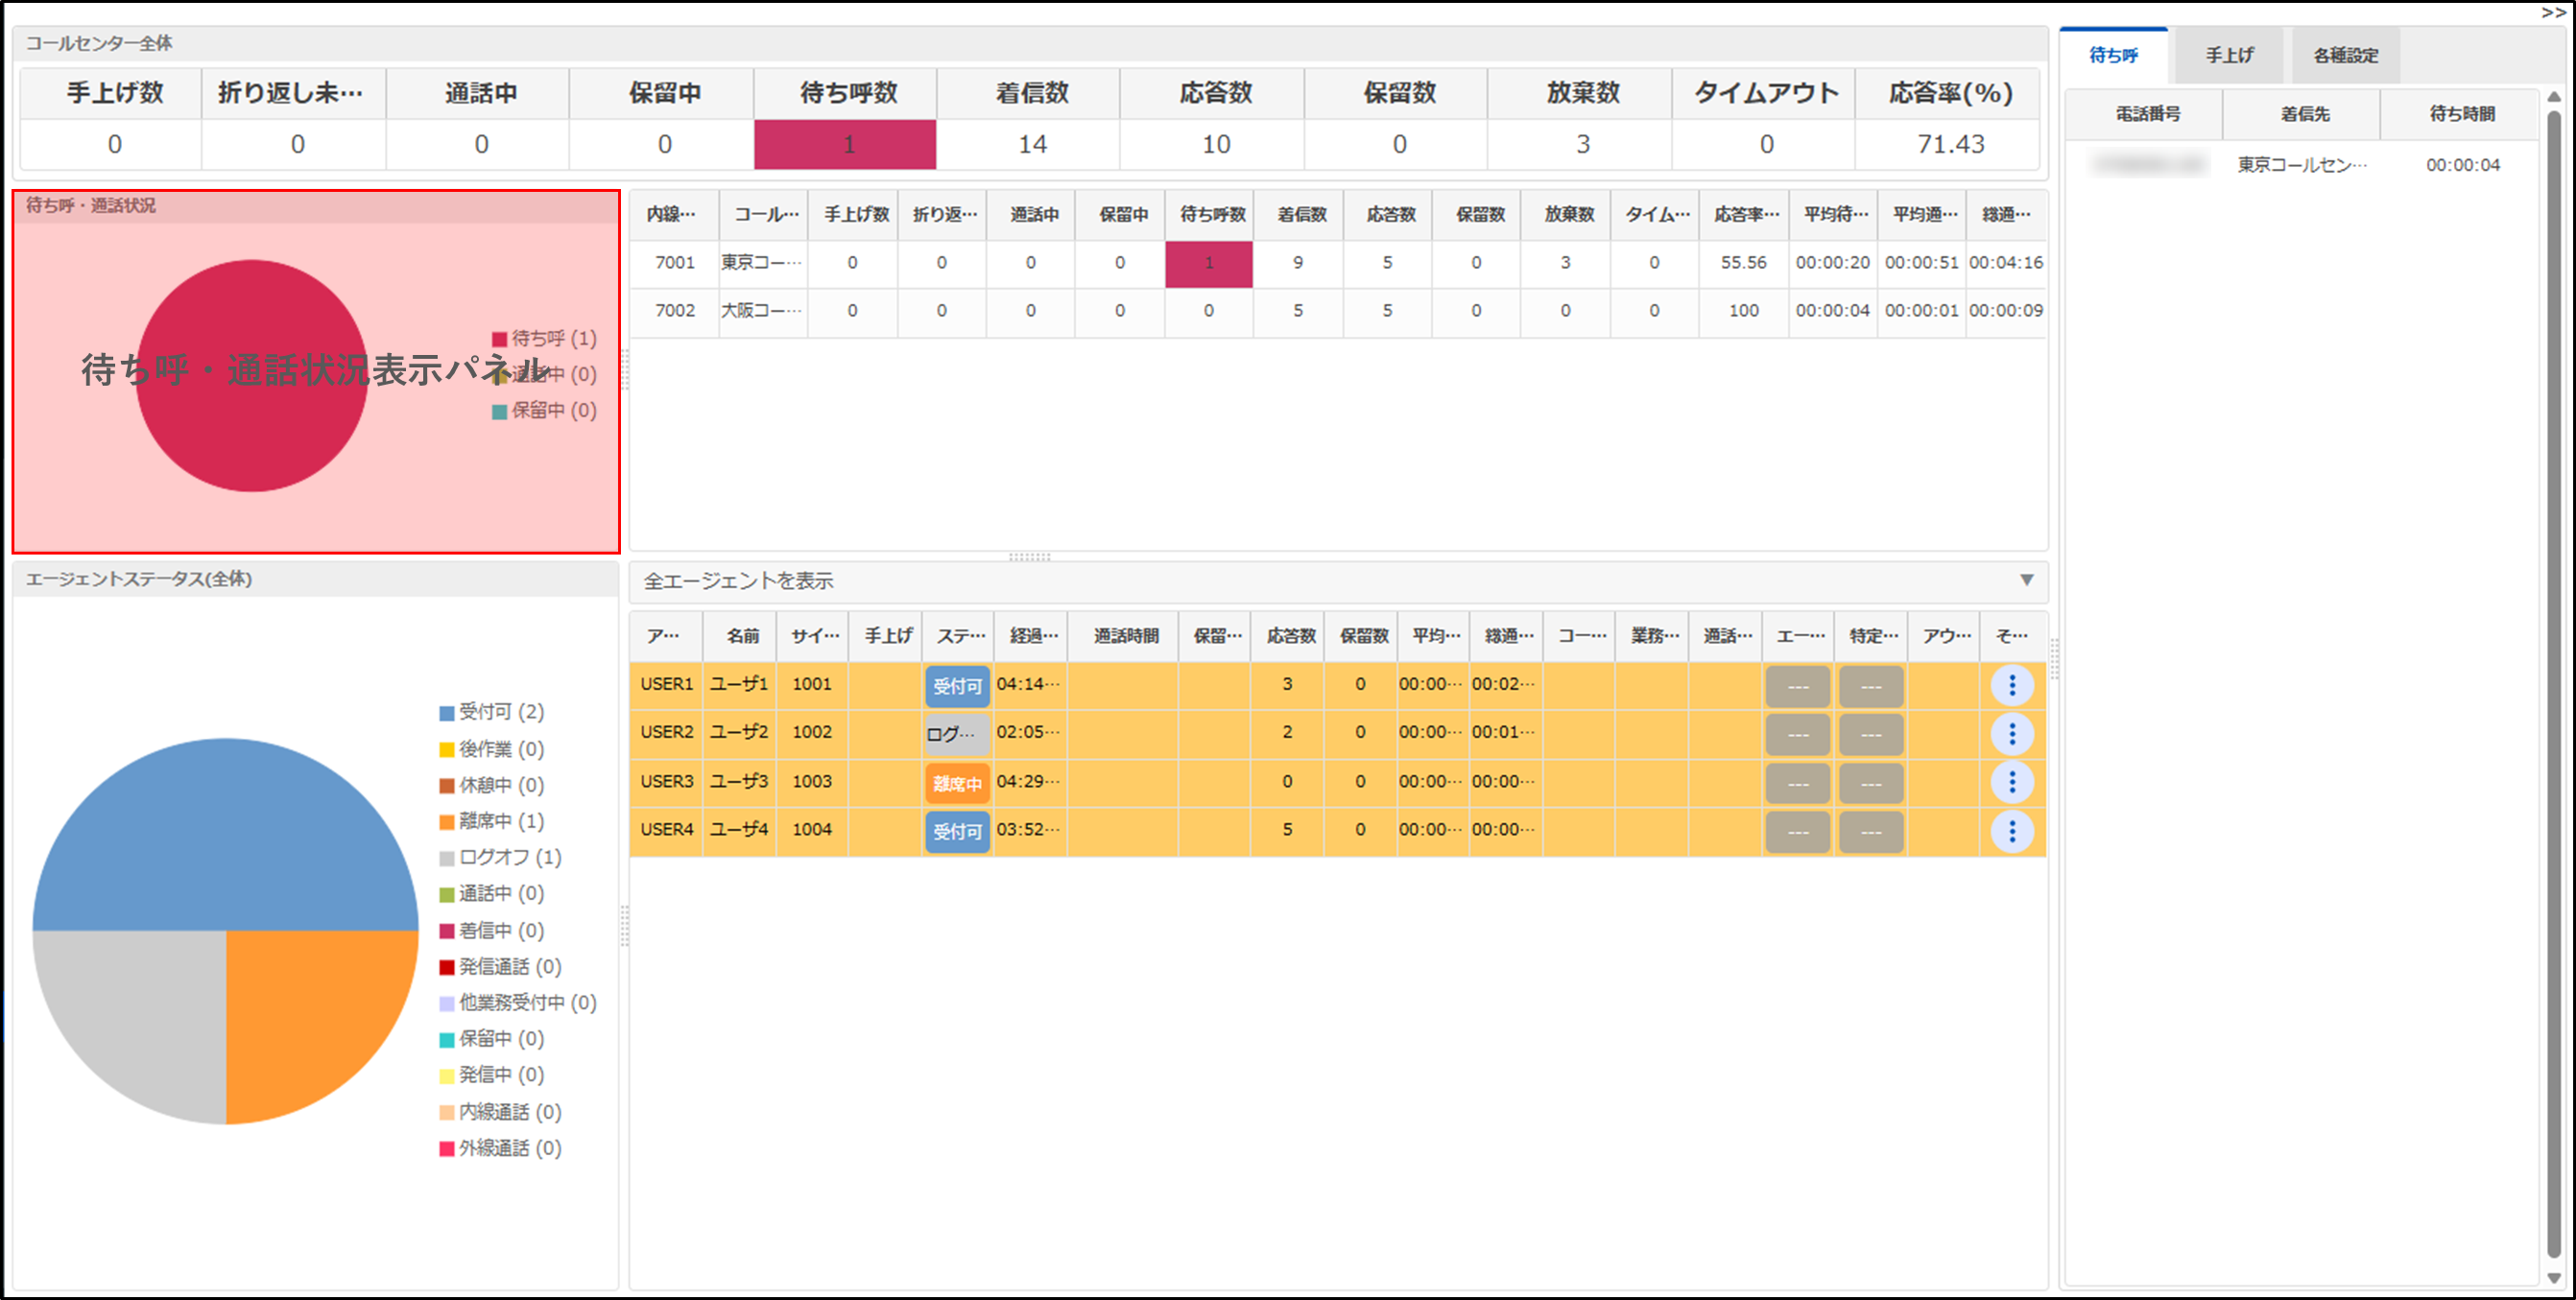The image size is (2576, 1300).
Task: Click the 受付可 status badge for USER1
Action: [x=956, y=686]
